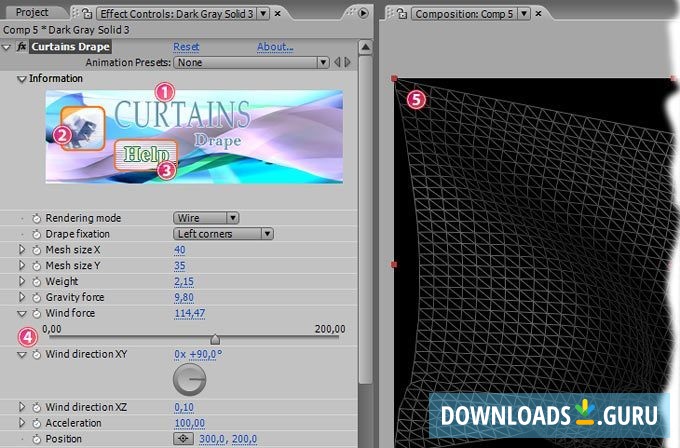The image size is (680, 448).
Task: Open Effect Controls layer dropdown arrow
Action: point(263,14)
